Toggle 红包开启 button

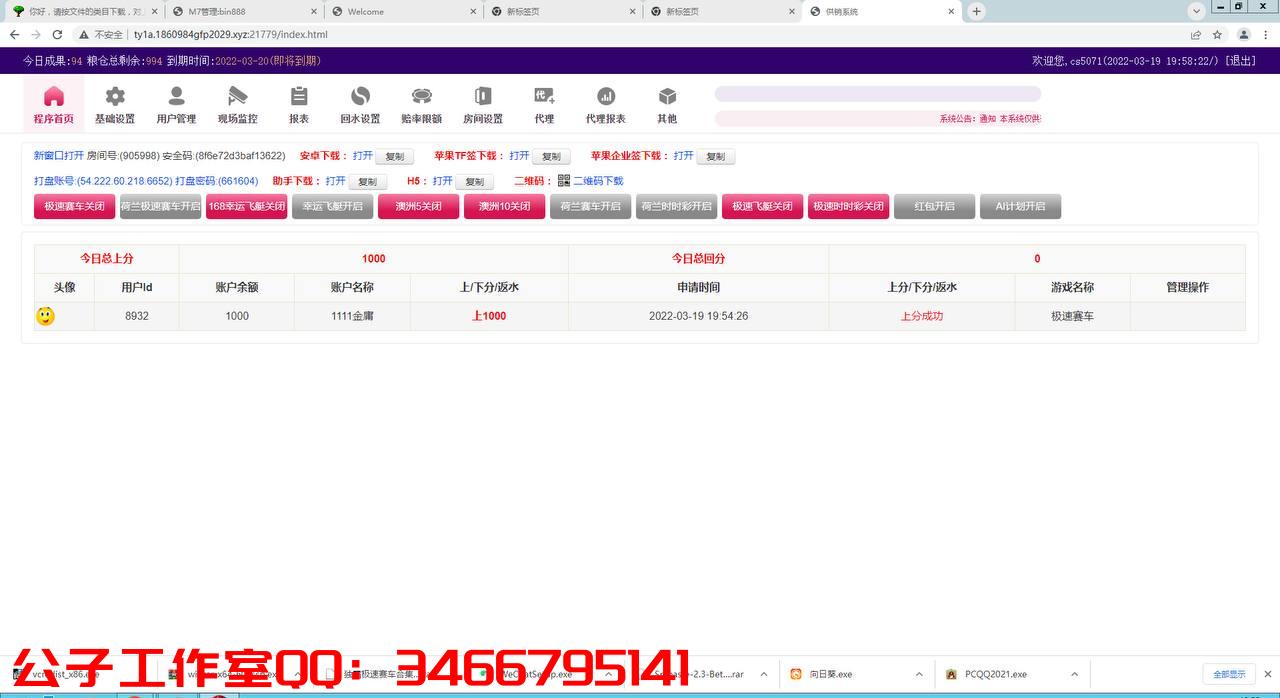(x=934, y=206)
